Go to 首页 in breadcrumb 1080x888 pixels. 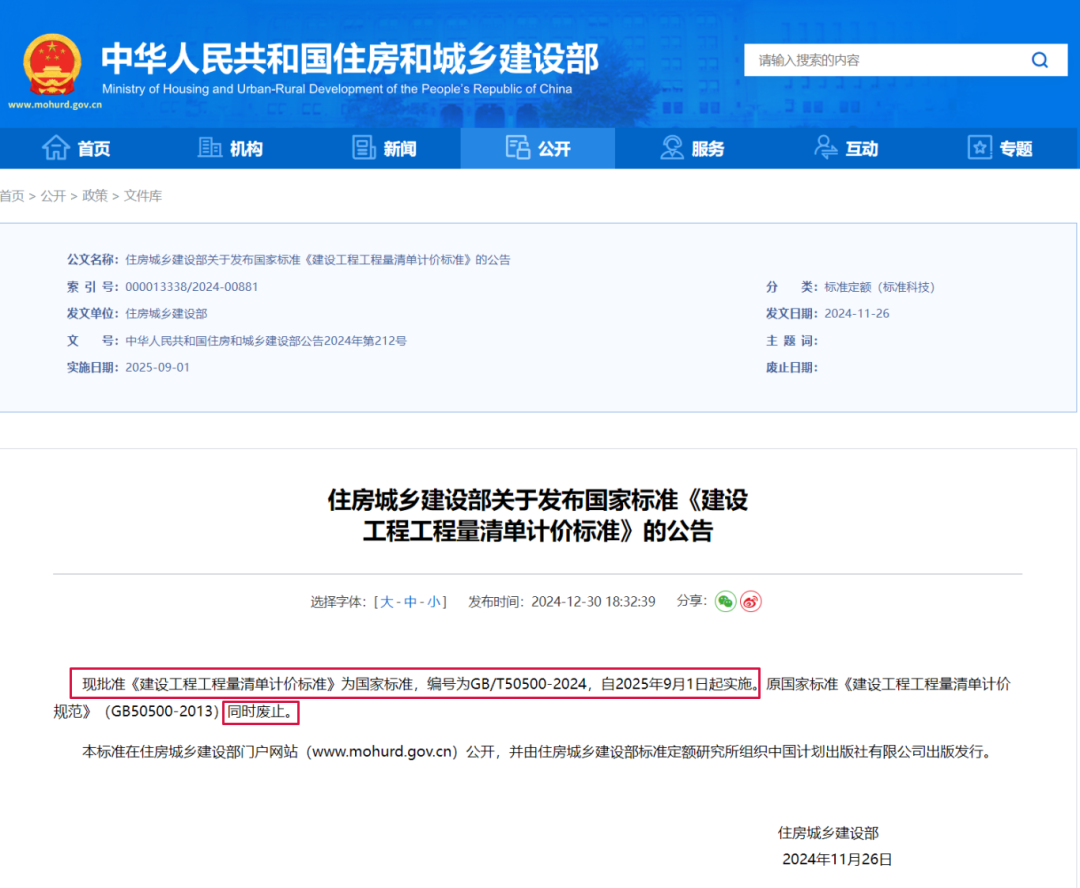coord(12,196)
